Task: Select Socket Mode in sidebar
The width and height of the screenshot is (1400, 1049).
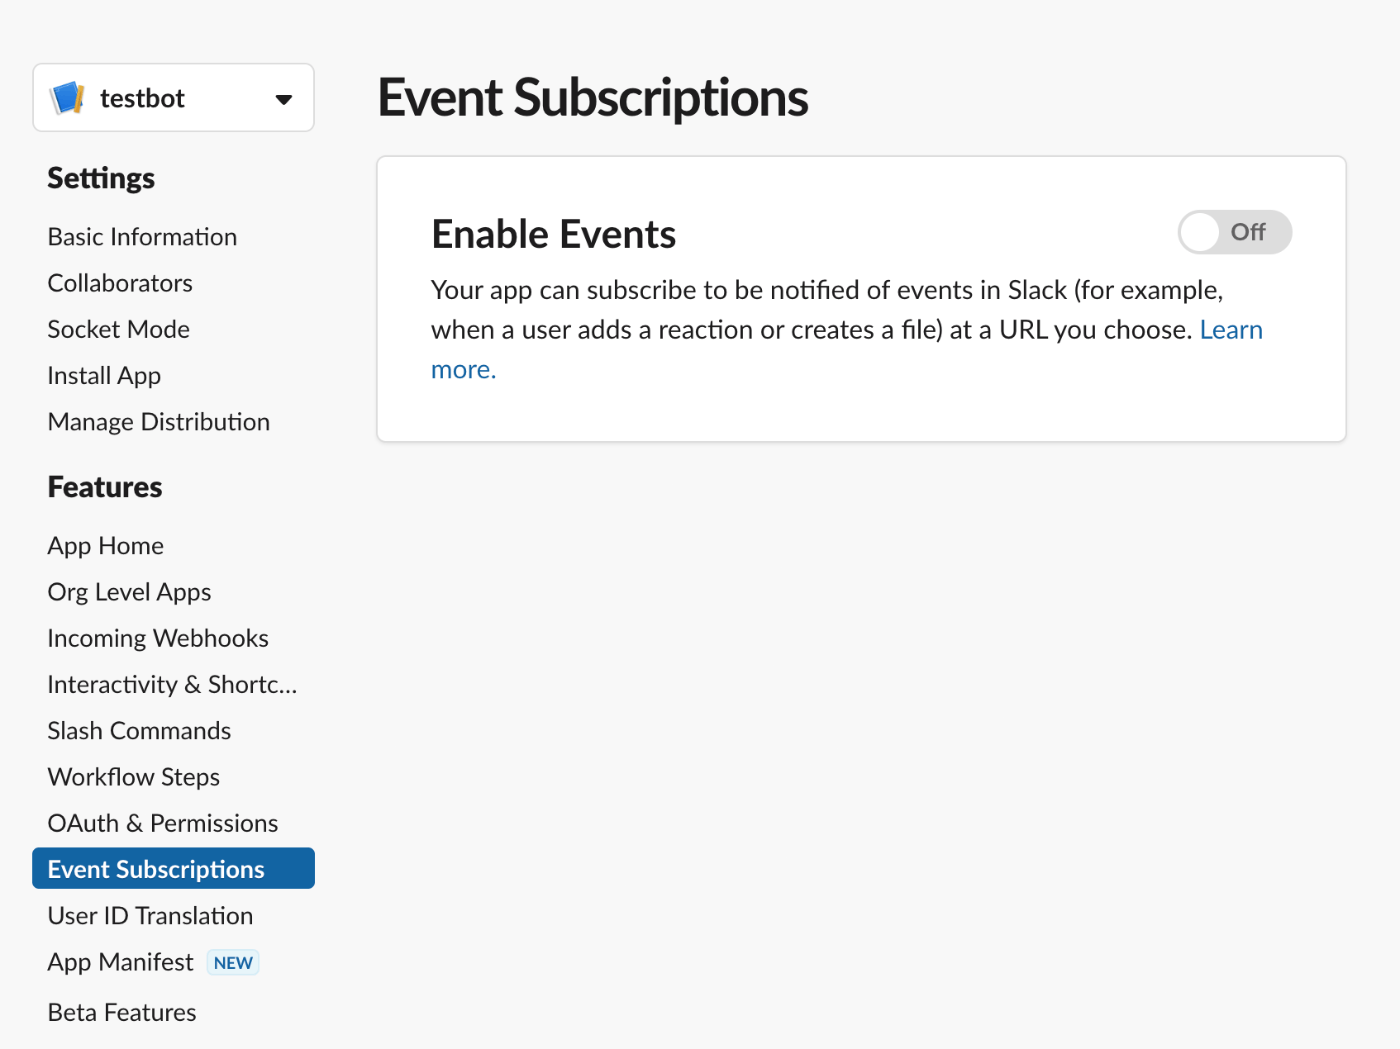Action: 118,329
